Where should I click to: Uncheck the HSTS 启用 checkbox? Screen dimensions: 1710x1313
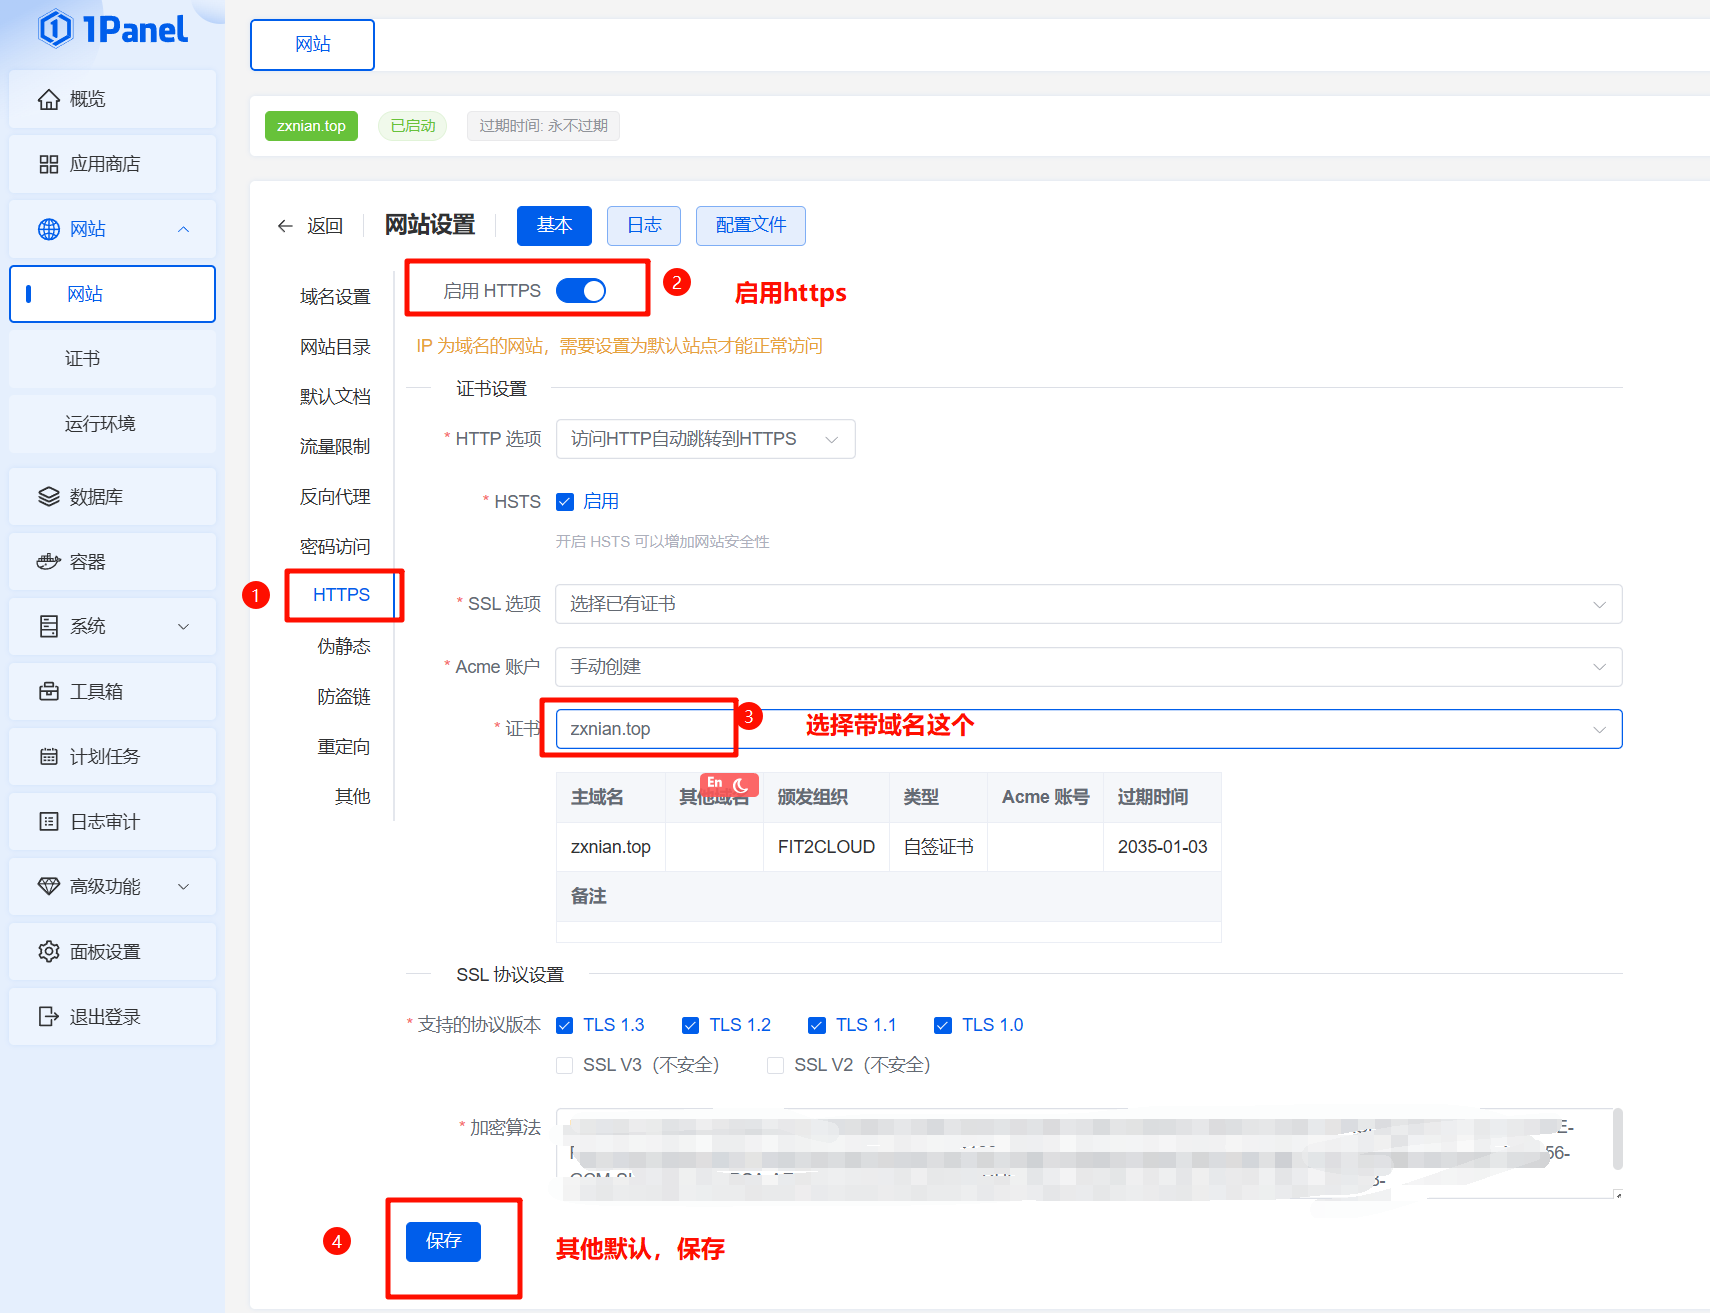point(565,502)
